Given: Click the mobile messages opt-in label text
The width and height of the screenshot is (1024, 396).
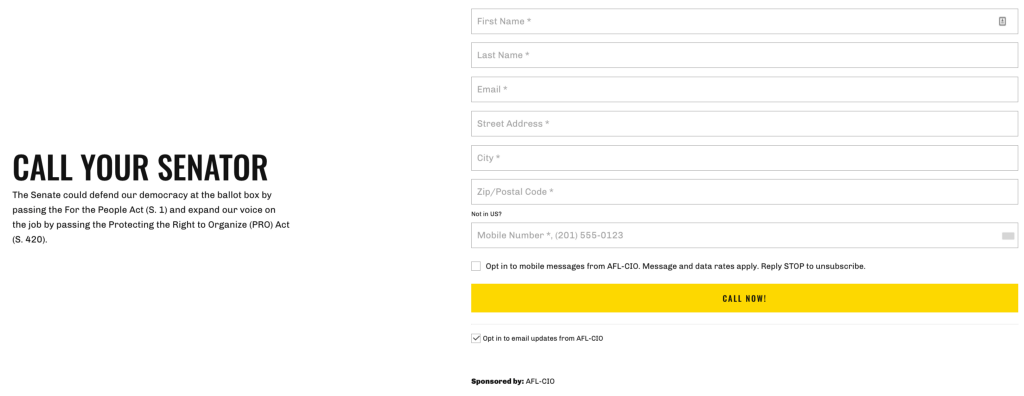Looking at the screenshot, I should [675, 267].
